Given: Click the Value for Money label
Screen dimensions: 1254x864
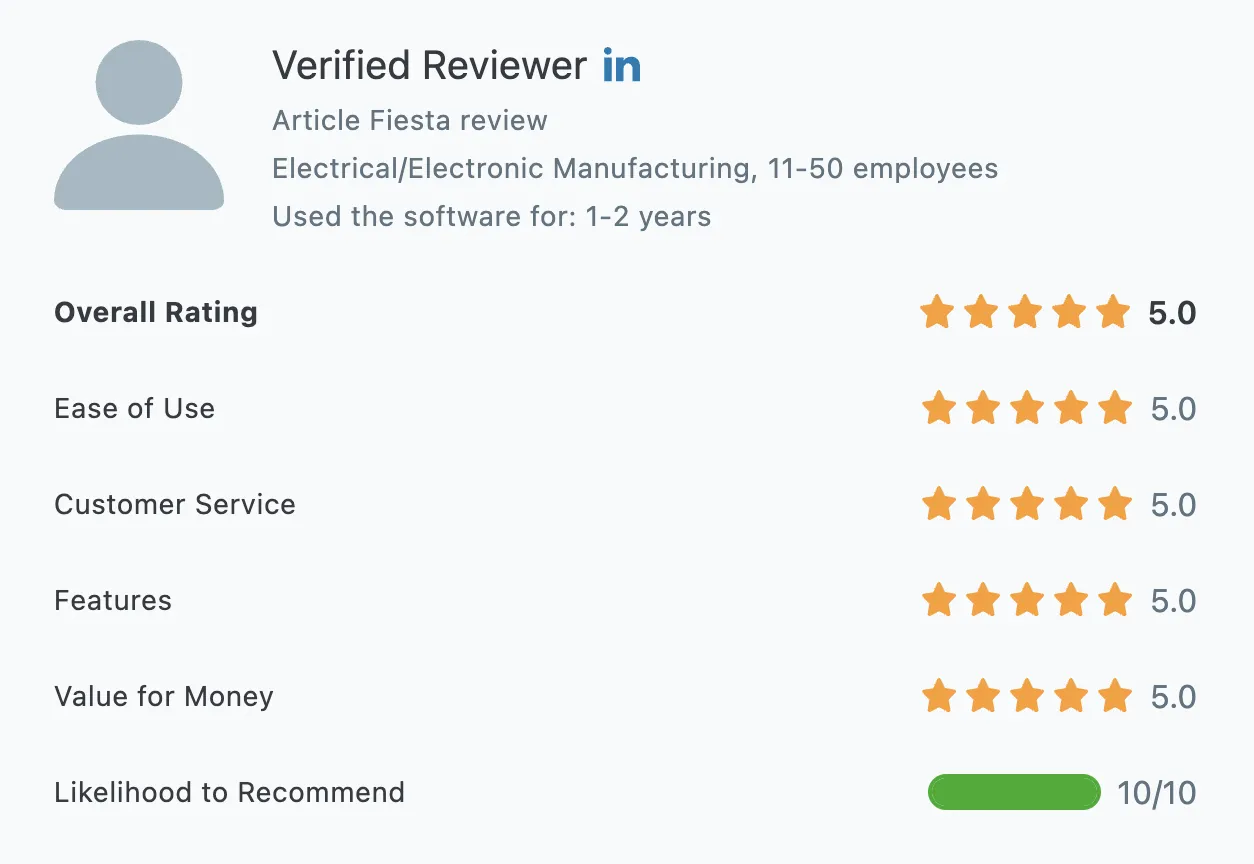Looking at the screenshot, I should coord(164,697).
